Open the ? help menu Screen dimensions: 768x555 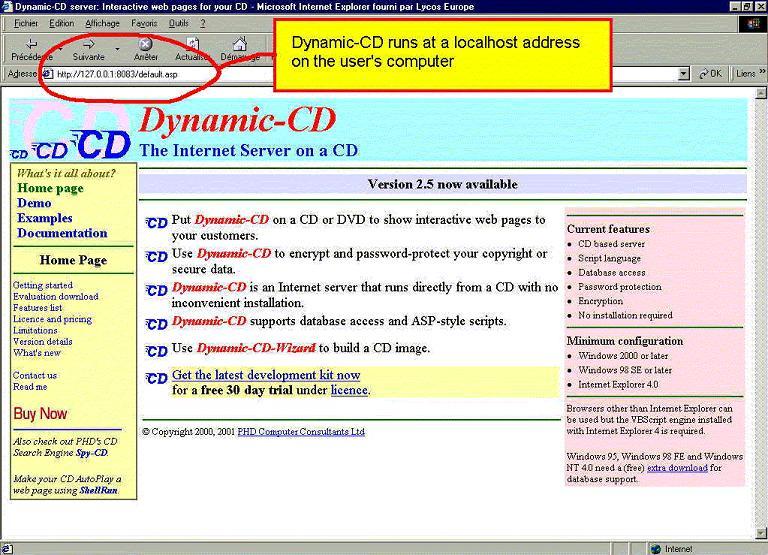click(202, 23)
